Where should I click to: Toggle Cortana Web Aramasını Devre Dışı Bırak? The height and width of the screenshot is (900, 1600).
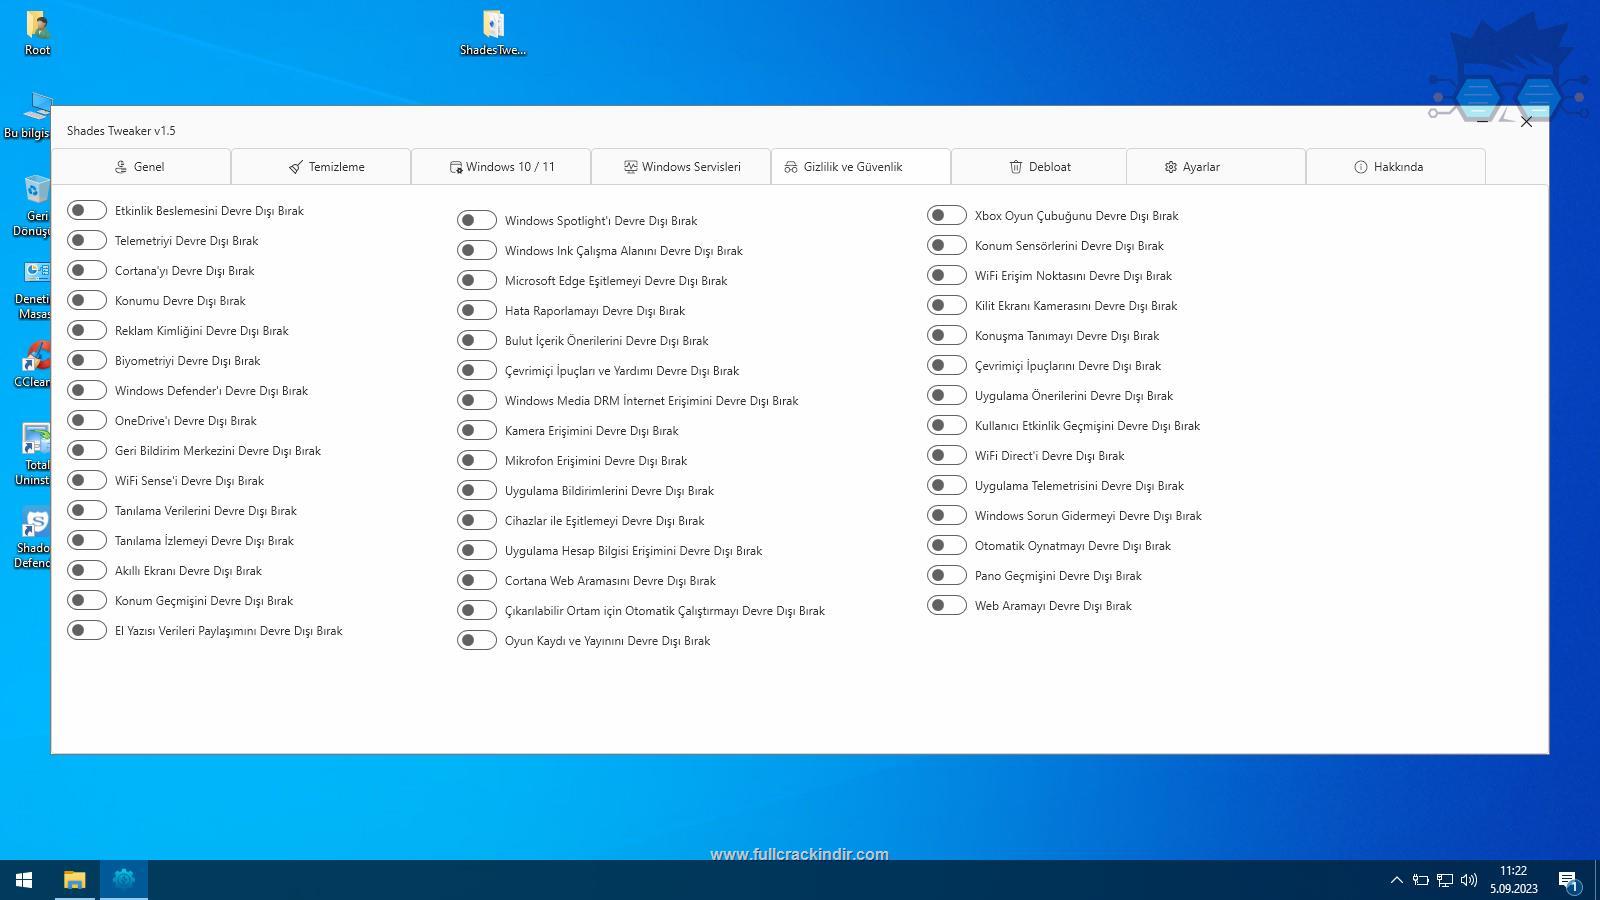[x=477, y=580]
